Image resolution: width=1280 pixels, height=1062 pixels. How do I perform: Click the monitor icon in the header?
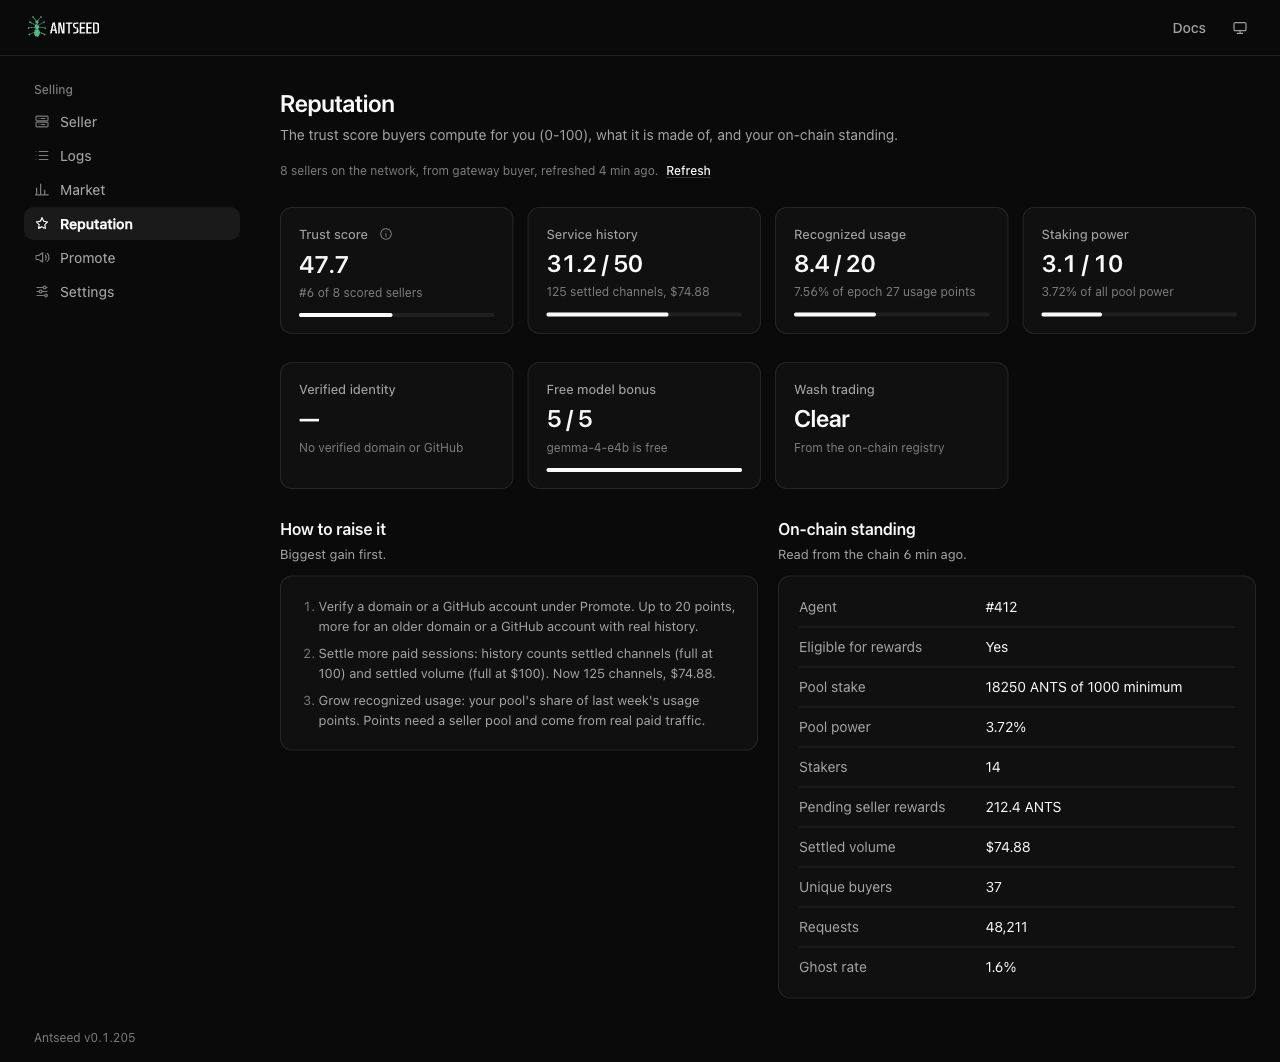1240,28
